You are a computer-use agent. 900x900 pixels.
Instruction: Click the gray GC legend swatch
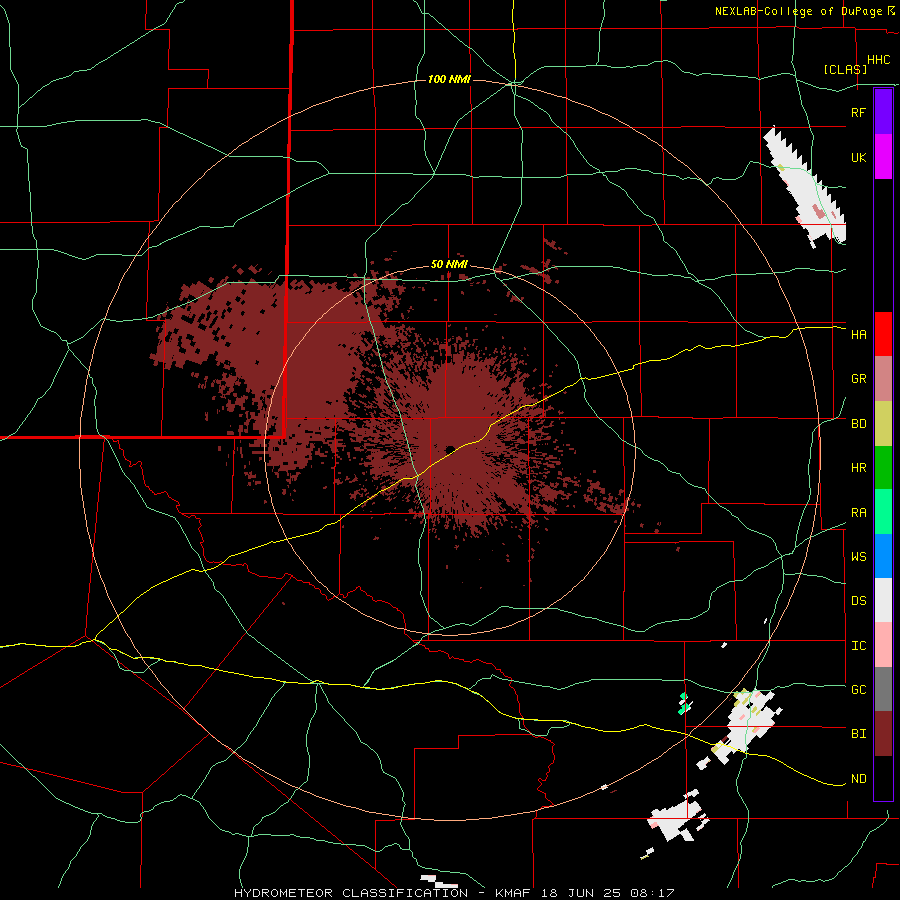click(x=883, y=689)
